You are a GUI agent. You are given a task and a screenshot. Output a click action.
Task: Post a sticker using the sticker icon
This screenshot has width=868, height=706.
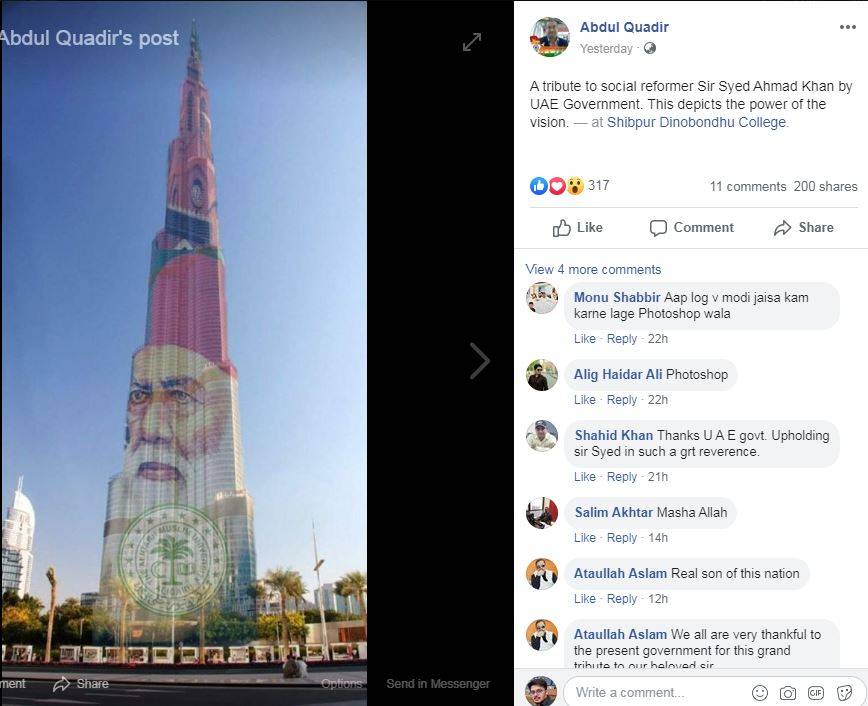[x=845, y=692]
